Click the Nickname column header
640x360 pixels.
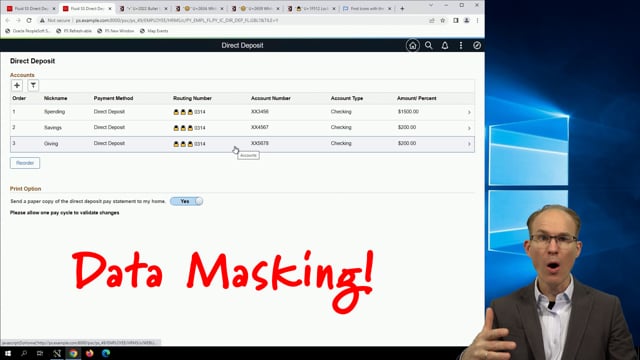[56, 98]
